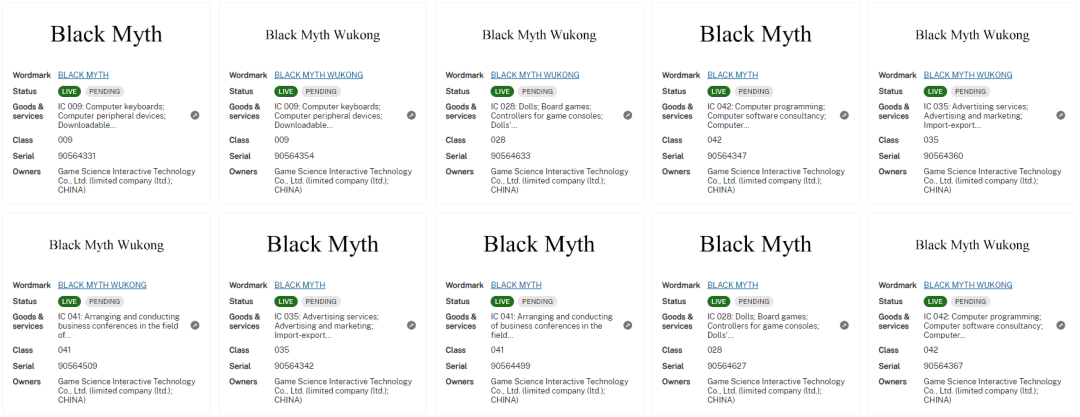The width and height of the screenshot is (1080, 417).
Task: Open BLACK MYTH WUKONG link for serial 90564360
Action: coord(968,75)
